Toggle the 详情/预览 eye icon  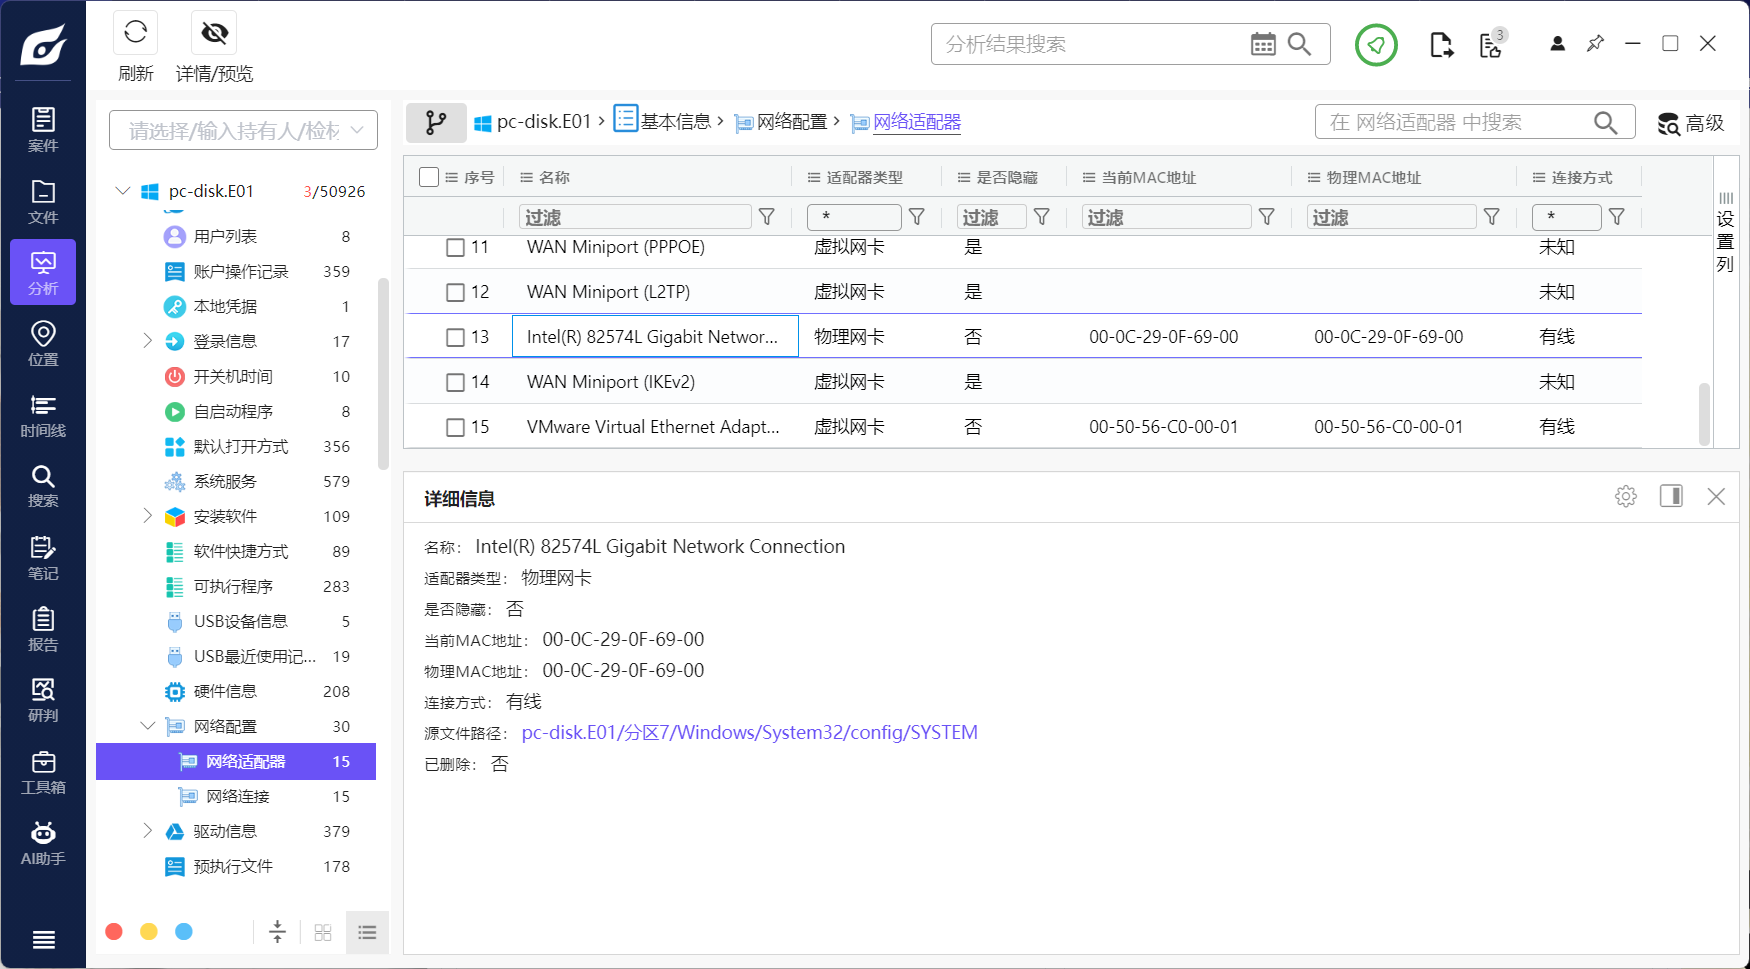coord(214,33)
